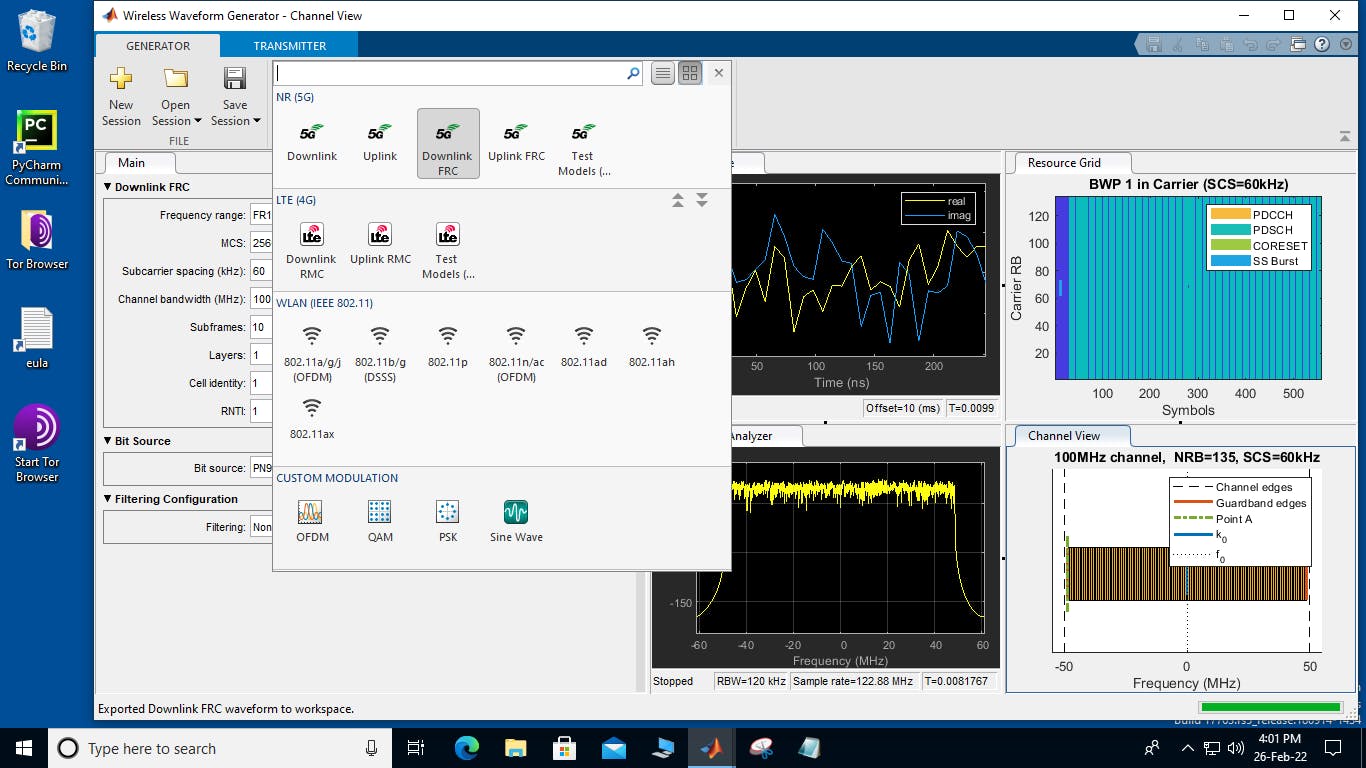
Task: Switch the gallery to icon view
Action: pyautogui.click(x=690, y=73)
